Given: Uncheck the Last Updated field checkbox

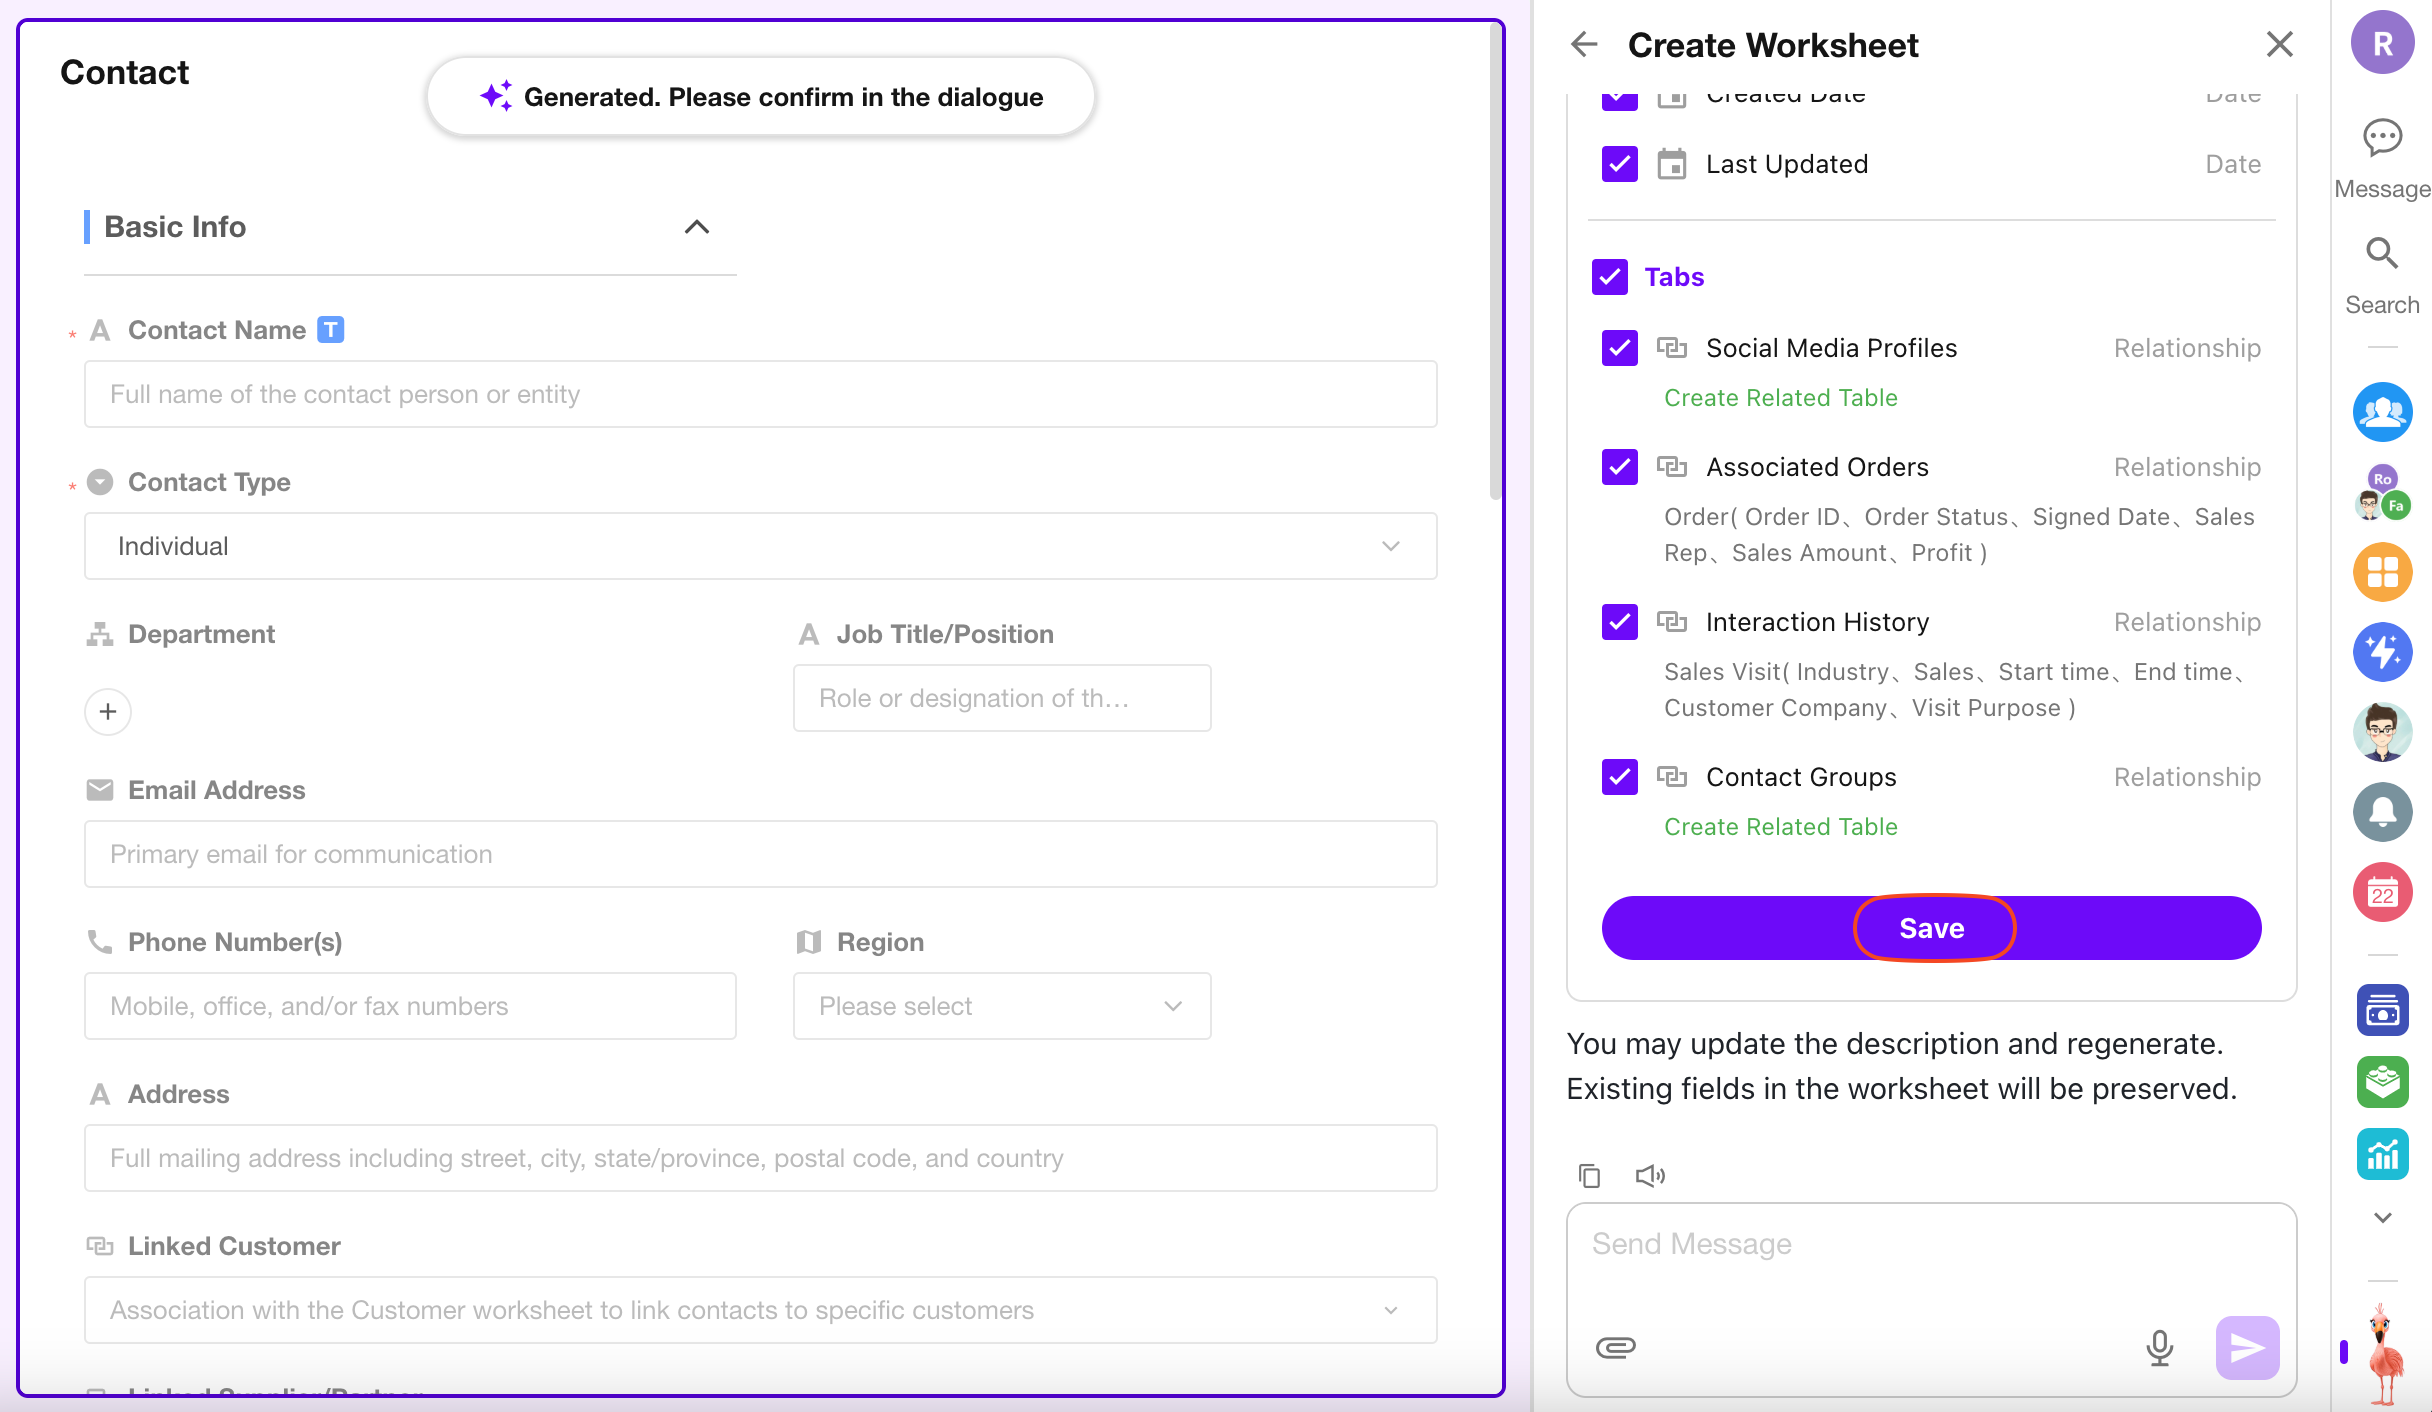Looking at the screenshot, I should 1619,164.
